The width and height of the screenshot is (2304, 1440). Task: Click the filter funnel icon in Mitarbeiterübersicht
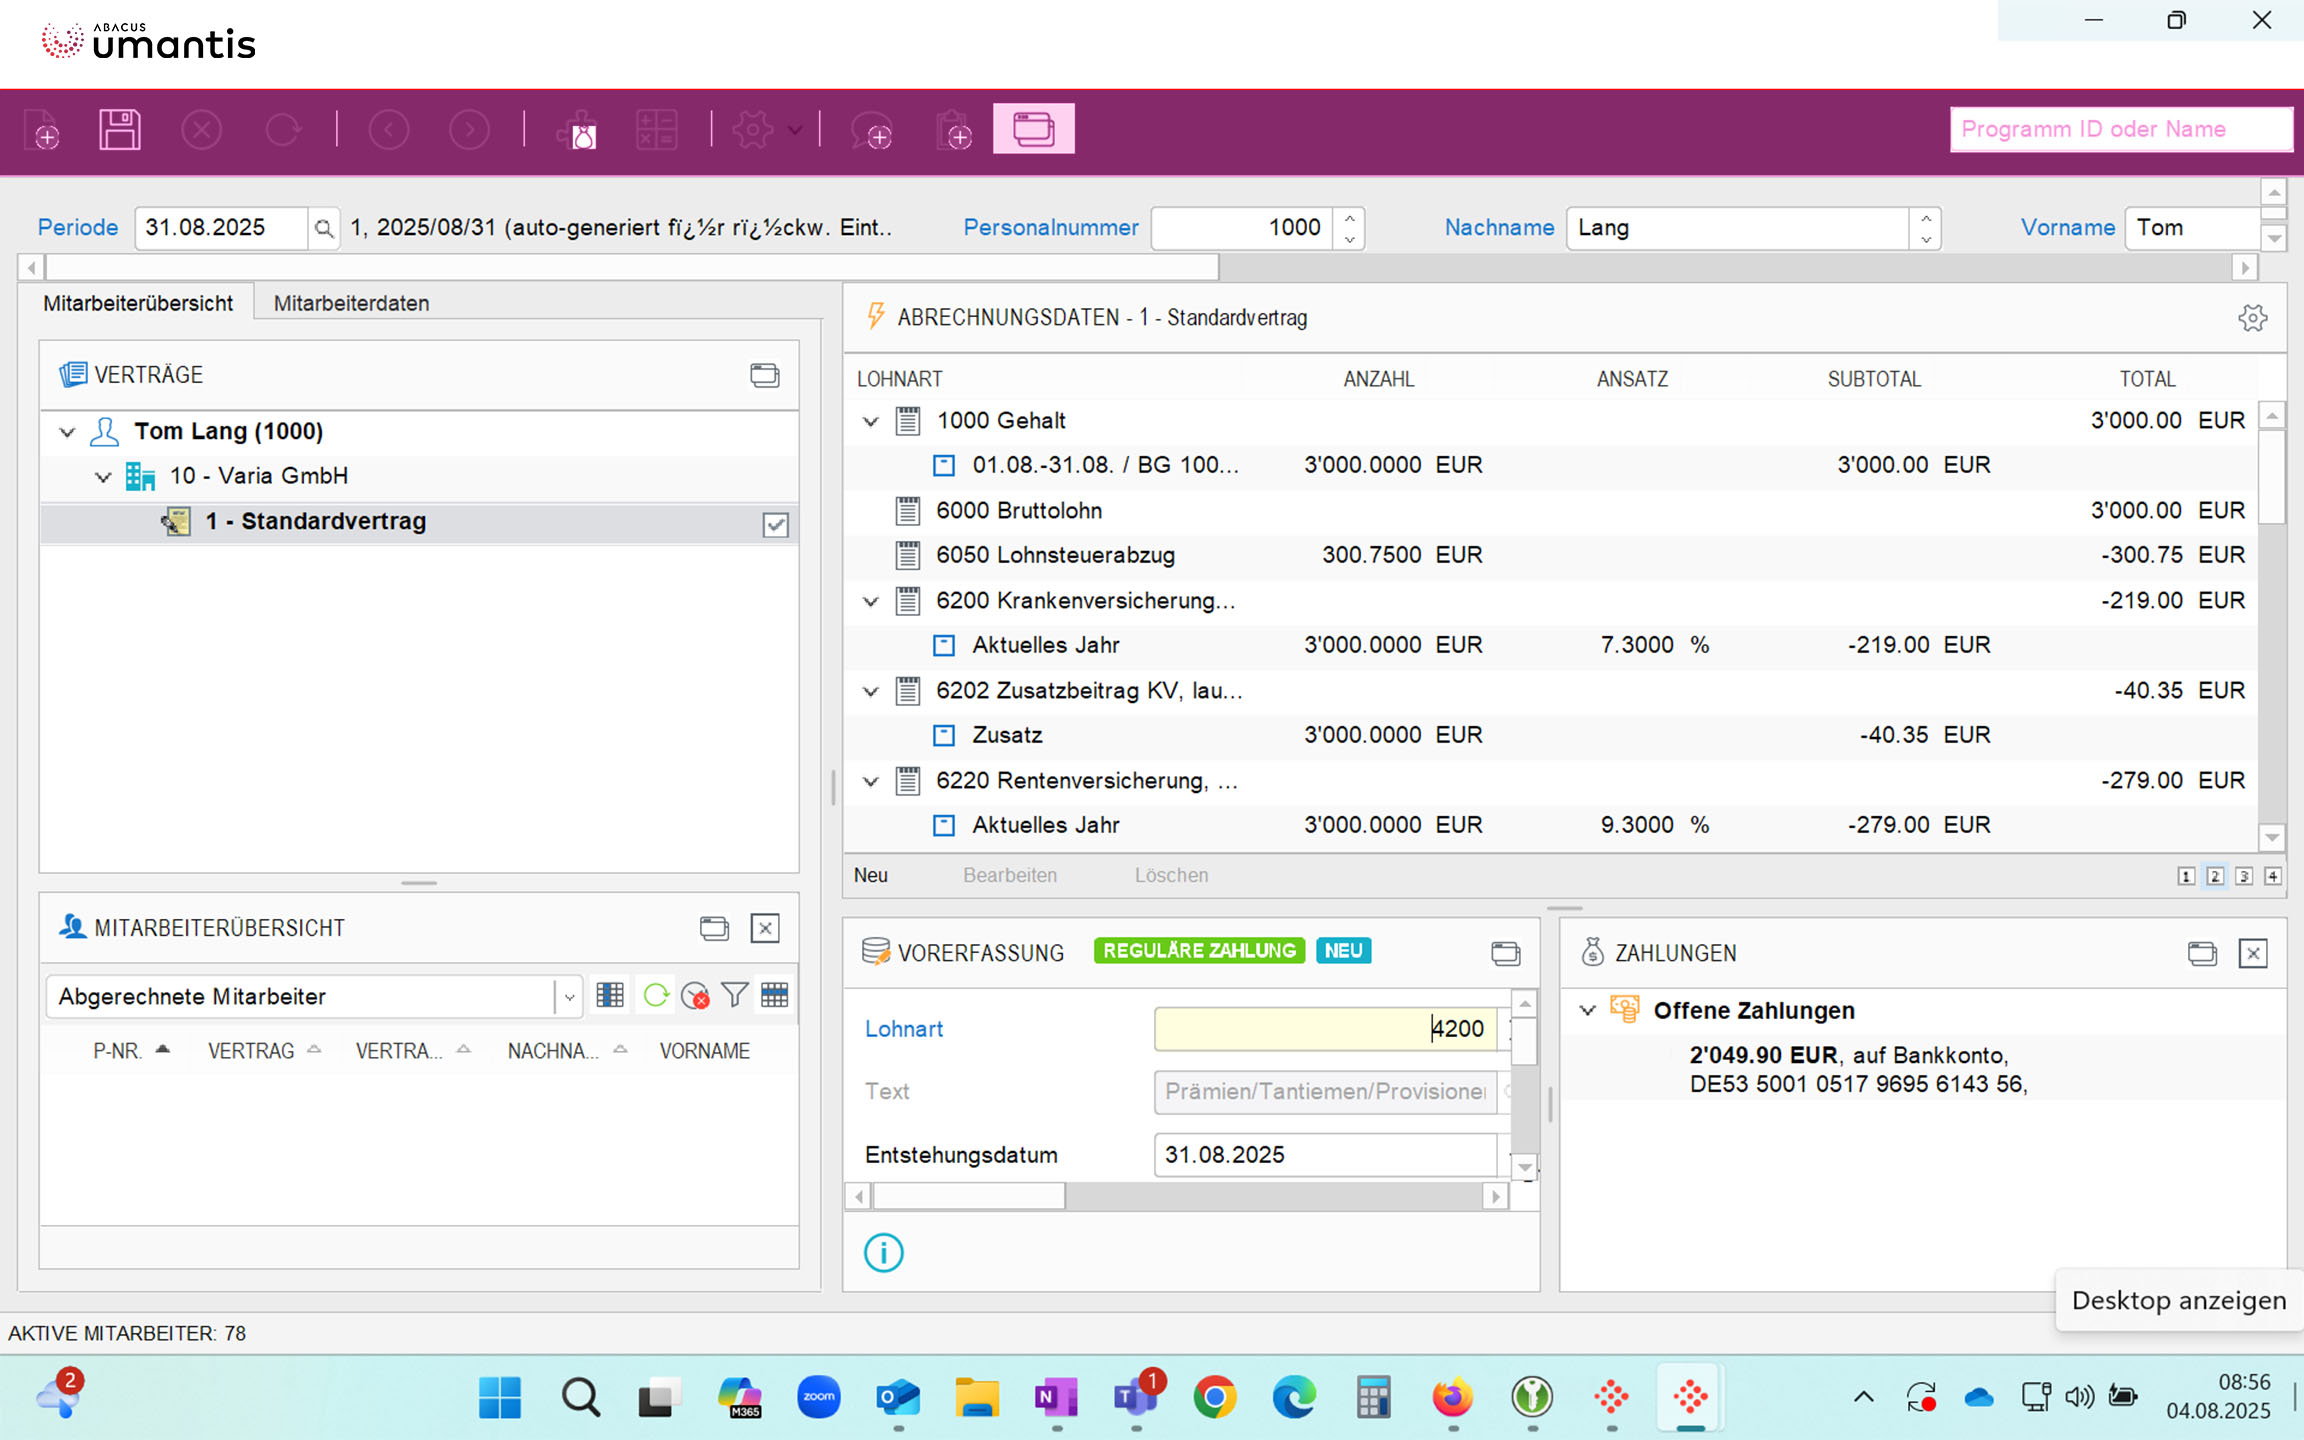pyautogui.click(x=734, y=995)
